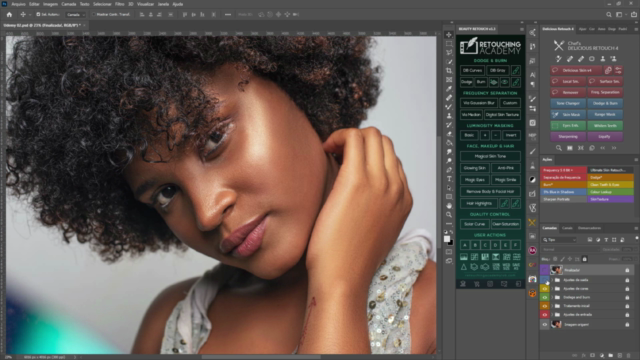Viewport: 640px width, 360px height.
Task: Click the DB Curves button
Action: (472, 70)
